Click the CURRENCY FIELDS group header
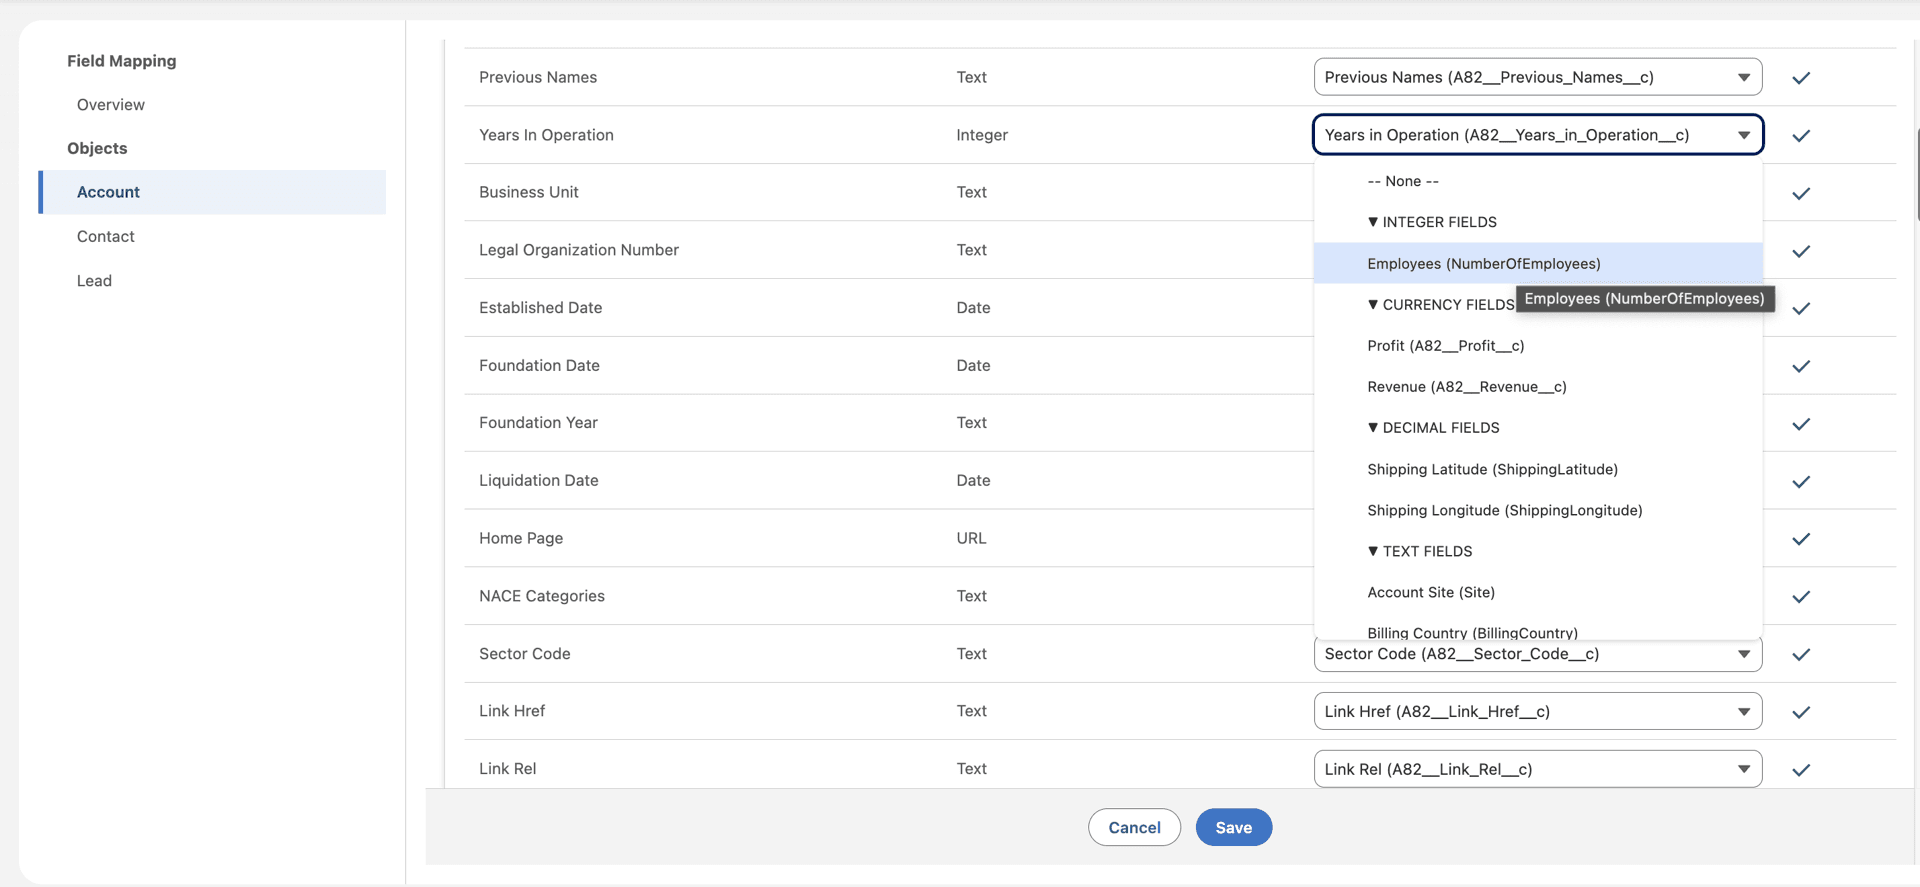1920x887 pixels. [1441, 305]
